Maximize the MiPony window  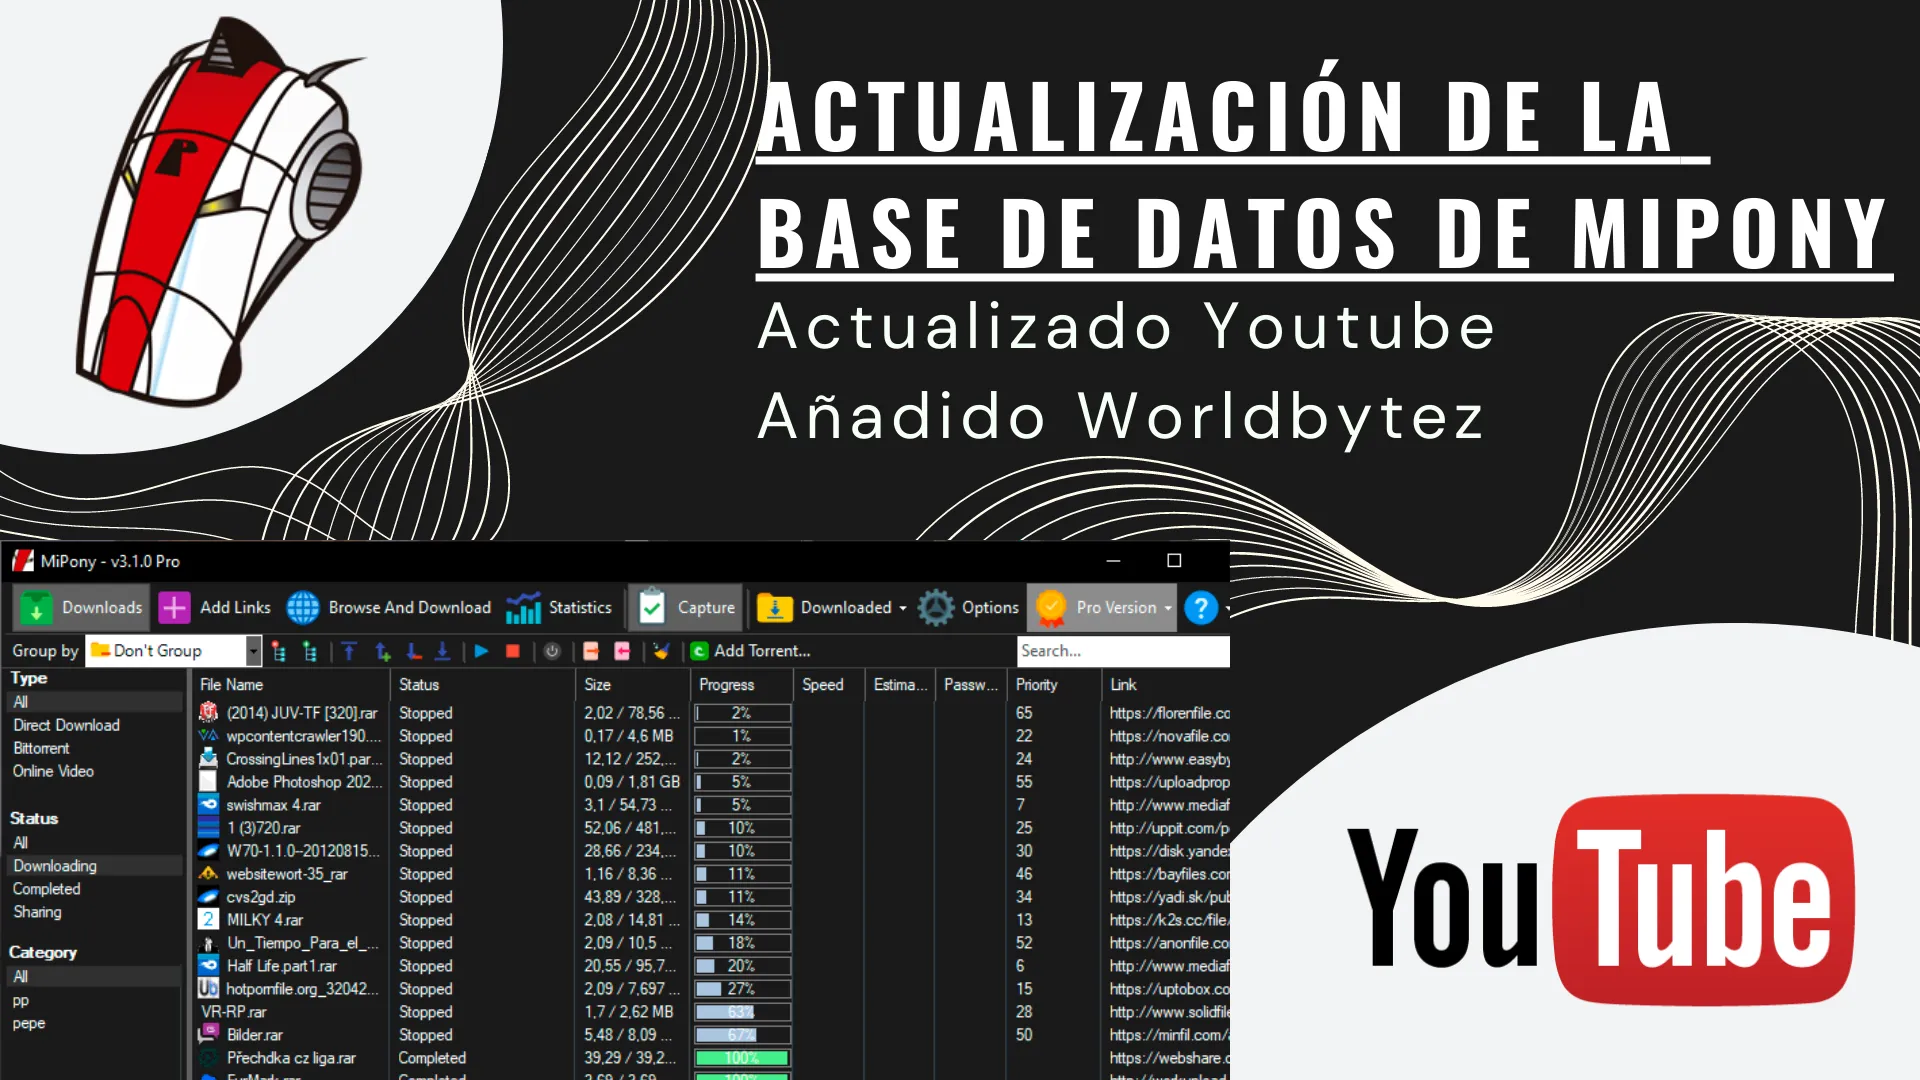(x=1174, y=561)
